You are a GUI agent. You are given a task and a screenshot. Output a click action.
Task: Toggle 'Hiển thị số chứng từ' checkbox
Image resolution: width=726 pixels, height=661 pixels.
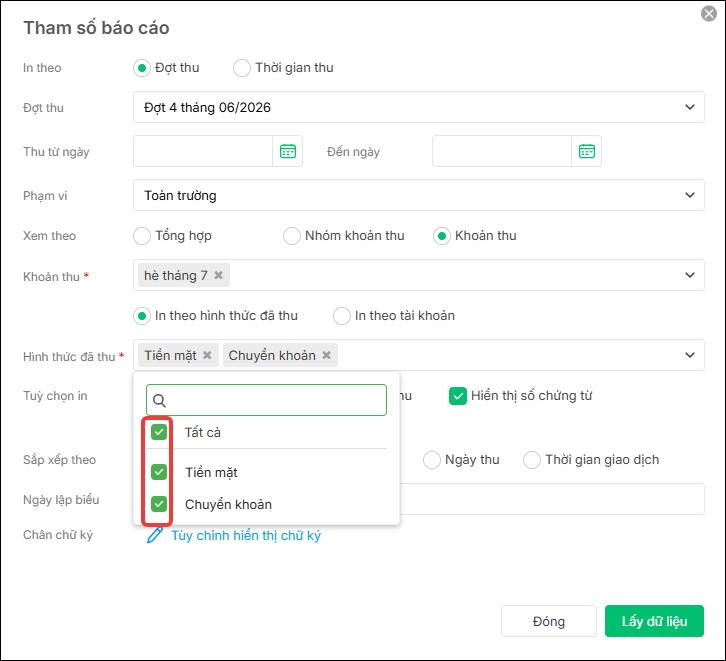coord(457,396)
